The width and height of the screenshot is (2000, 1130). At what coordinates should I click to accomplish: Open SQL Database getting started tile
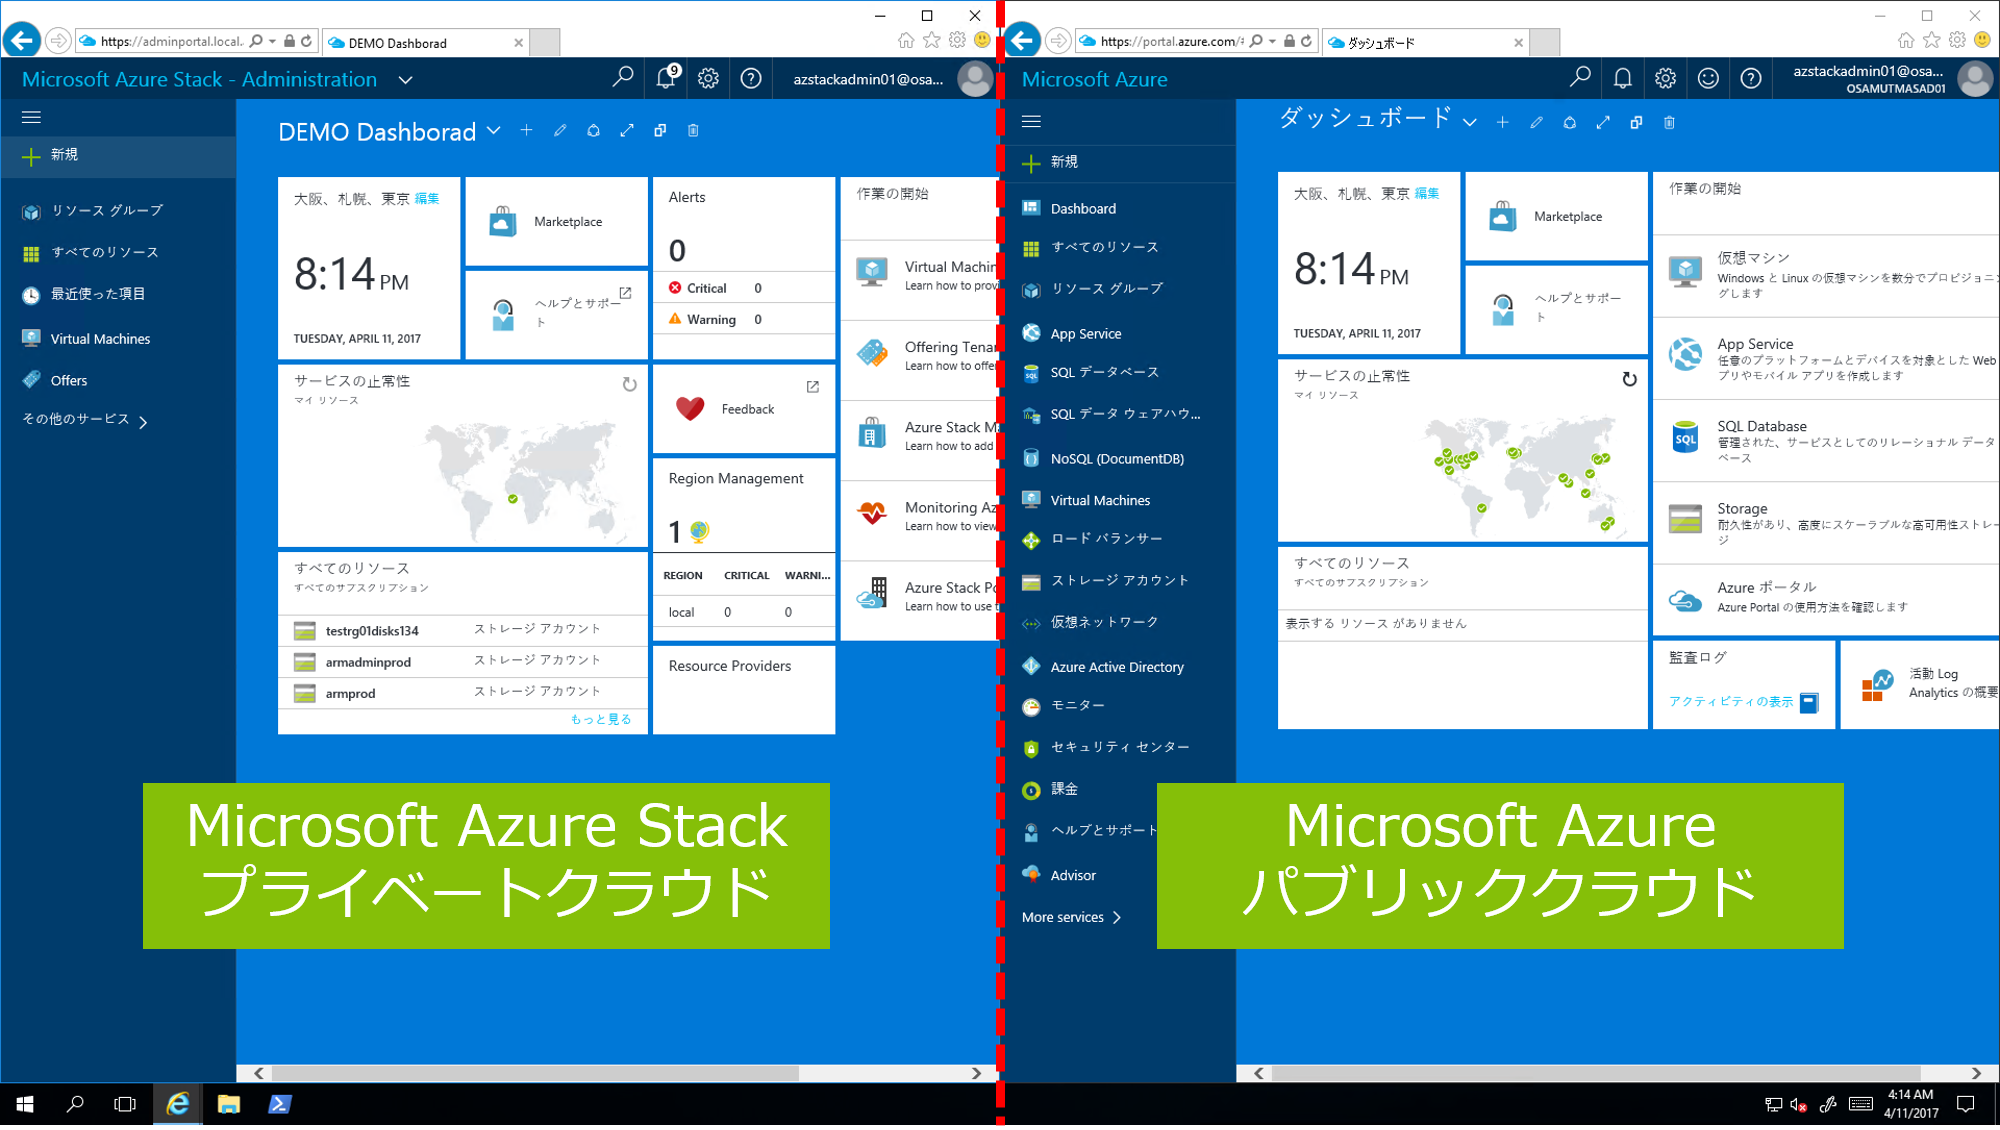pyautogui.click(x=1826, y=441)
